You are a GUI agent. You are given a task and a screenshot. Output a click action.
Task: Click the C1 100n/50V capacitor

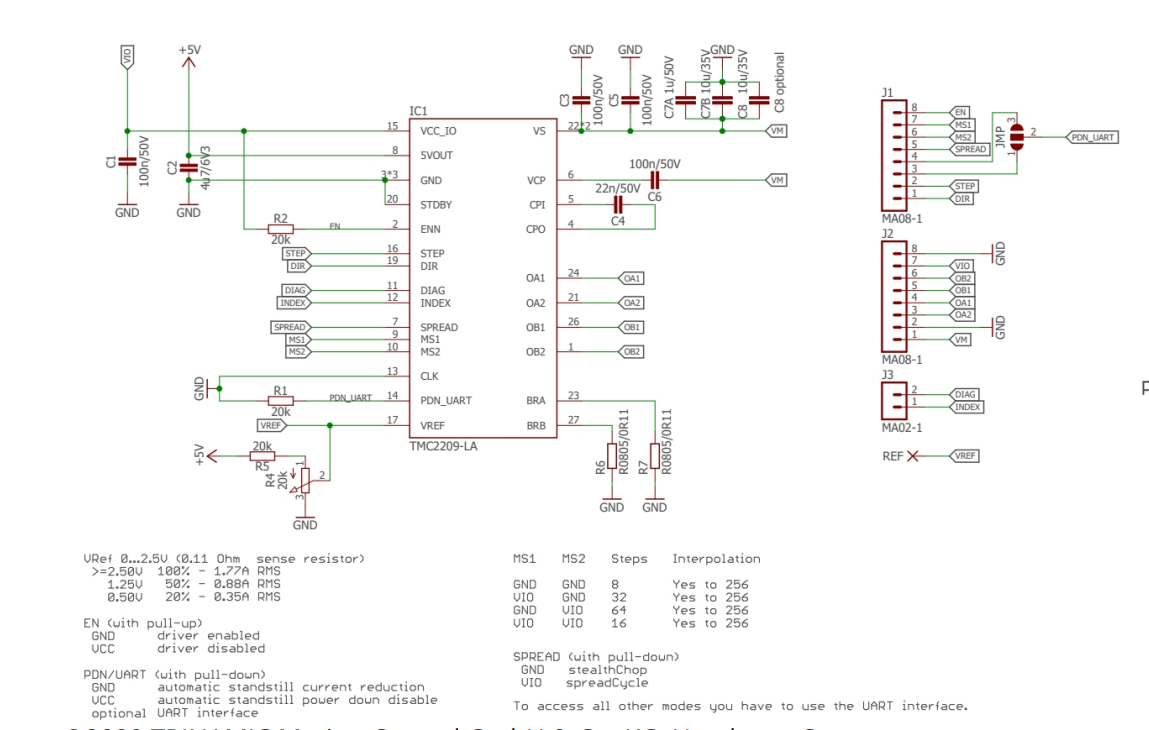(127, 162)
